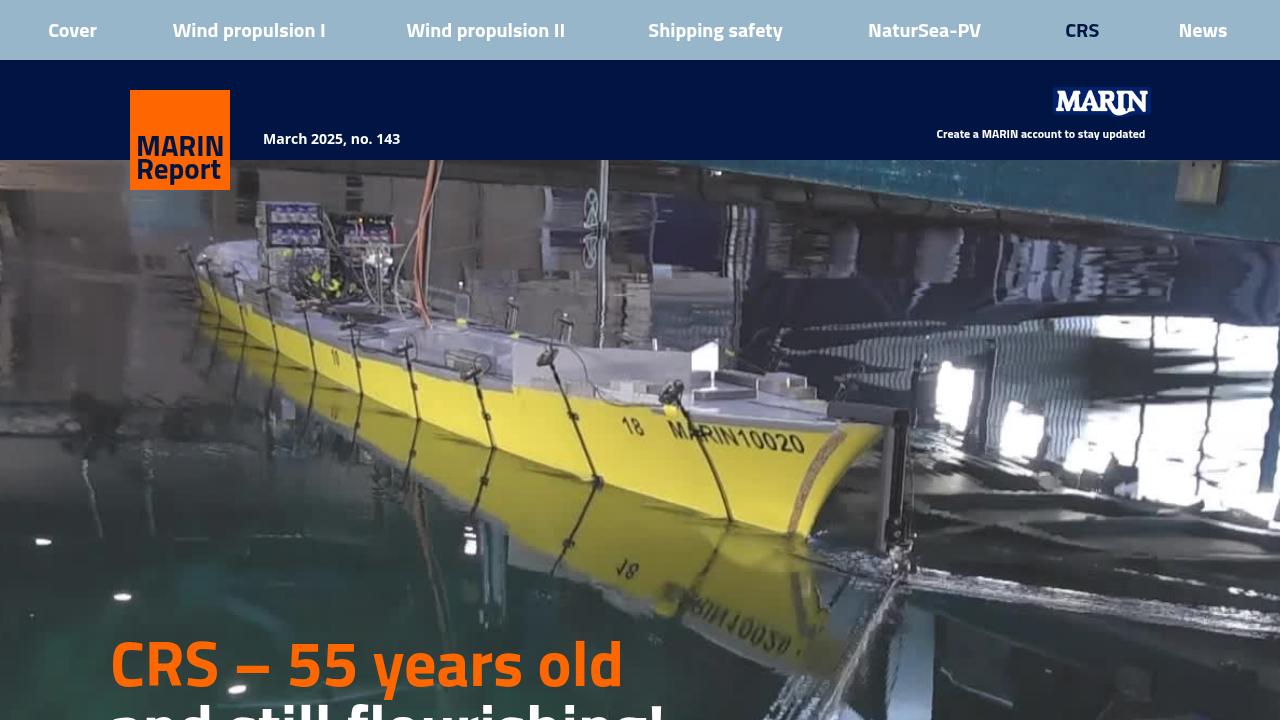Image resolution: width=1280 pixels, height=720 pixels.
Task: Switch to the Wind propulsion I article
Action: click(x=248, y=30)
